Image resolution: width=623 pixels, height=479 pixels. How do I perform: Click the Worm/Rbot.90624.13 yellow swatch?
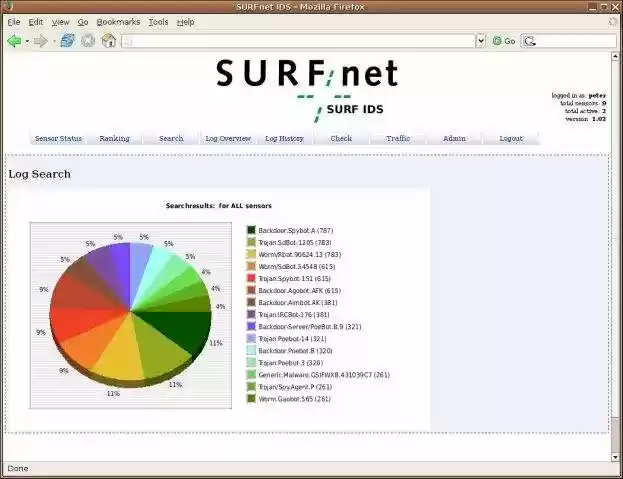point(251,254)
